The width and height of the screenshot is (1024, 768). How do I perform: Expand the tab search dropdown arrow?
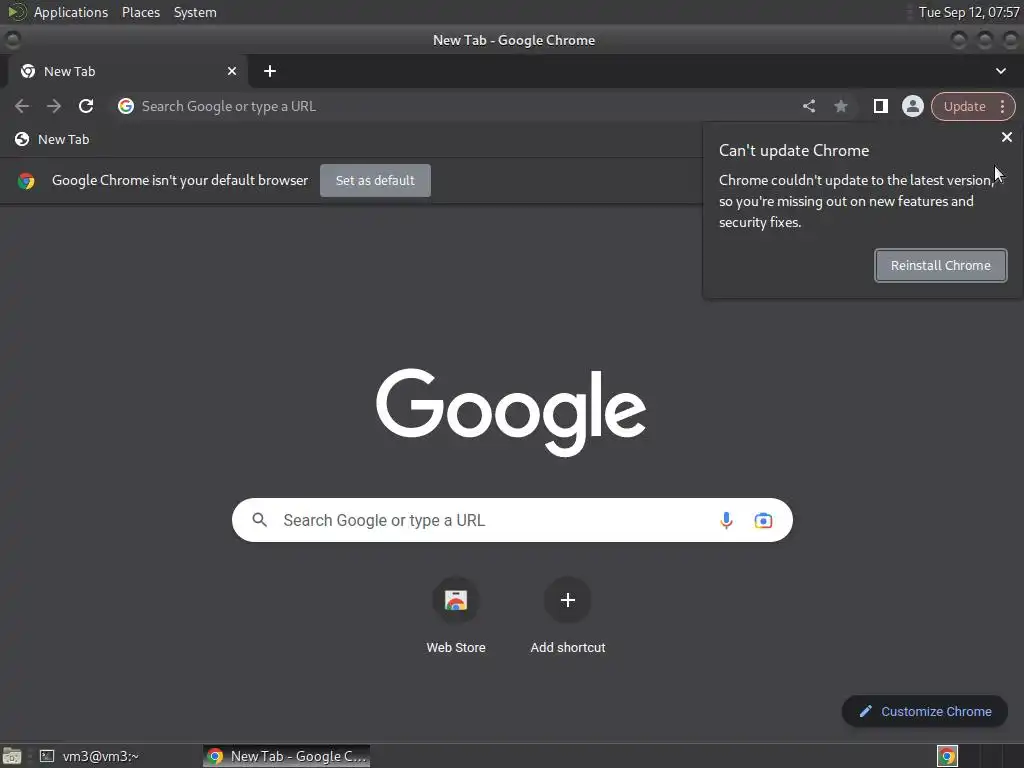pos(1000,71)
